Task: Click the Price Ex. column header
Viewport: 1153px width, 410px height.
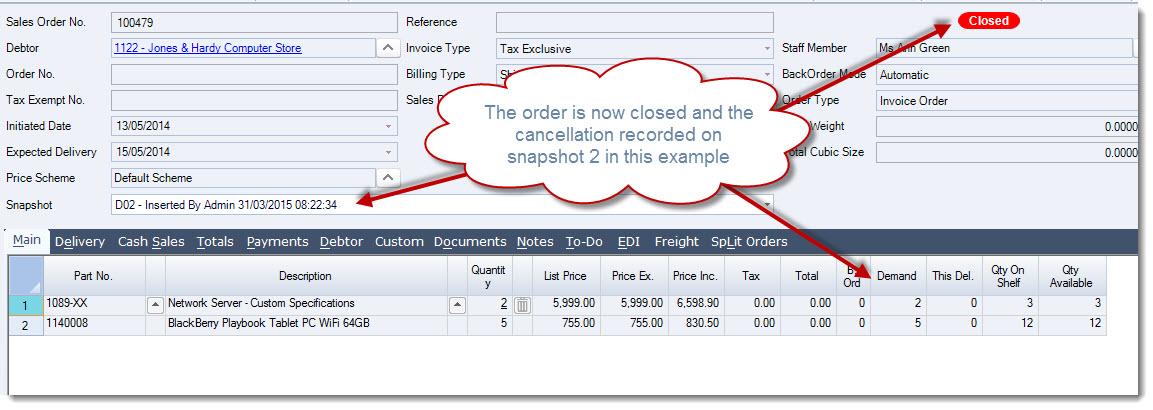Action: click(632, 276)
